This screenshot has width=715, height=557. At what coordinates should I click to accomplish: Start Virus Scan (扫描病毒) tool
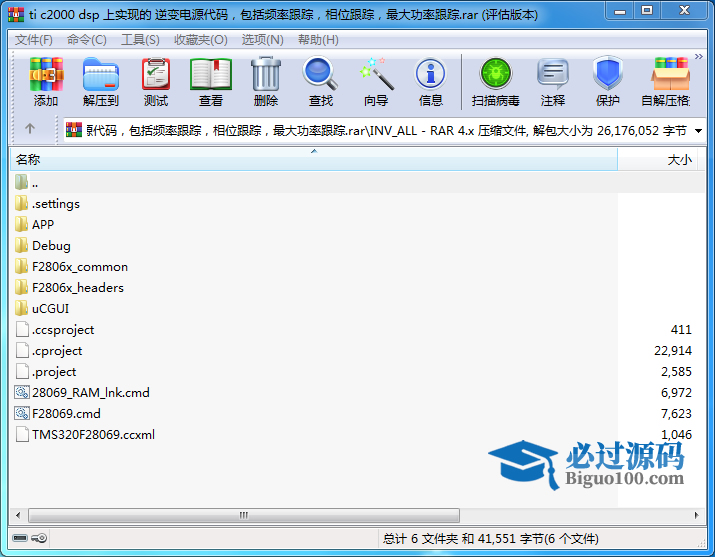(x=495, y=81)
